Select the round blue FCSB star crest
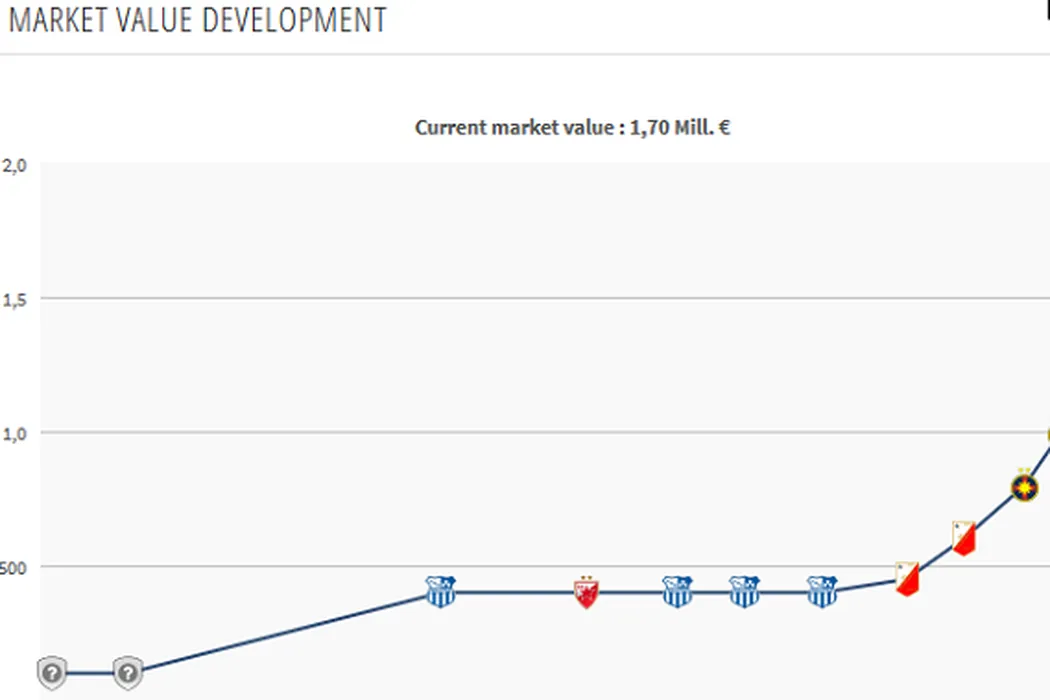 (1024, 487)
